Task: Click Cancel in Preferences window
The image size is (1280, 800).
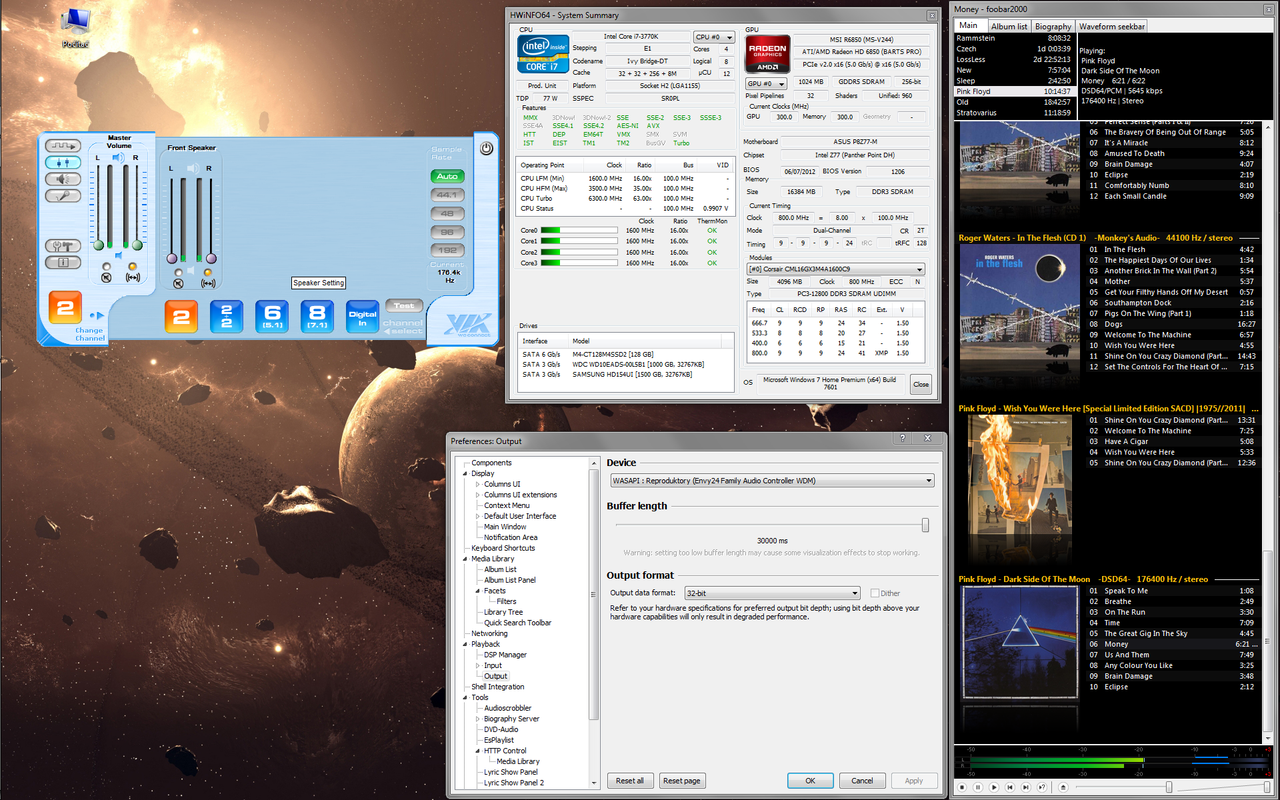Action: click(862, 780)
